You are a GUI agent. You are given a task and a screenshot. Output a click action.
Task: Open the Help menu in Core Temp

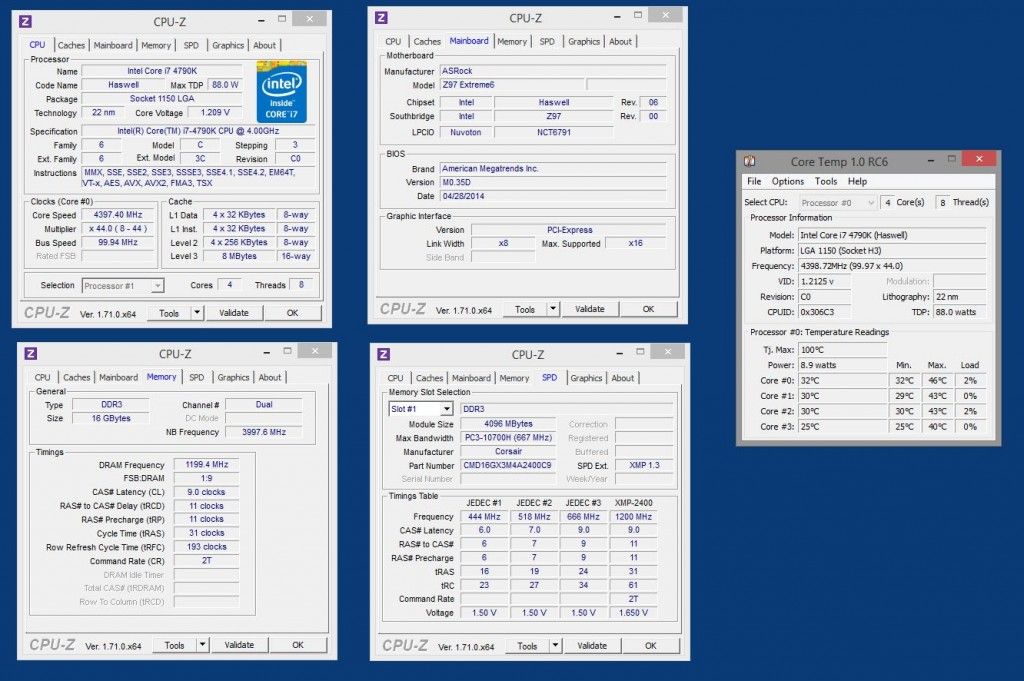(857, 182)
